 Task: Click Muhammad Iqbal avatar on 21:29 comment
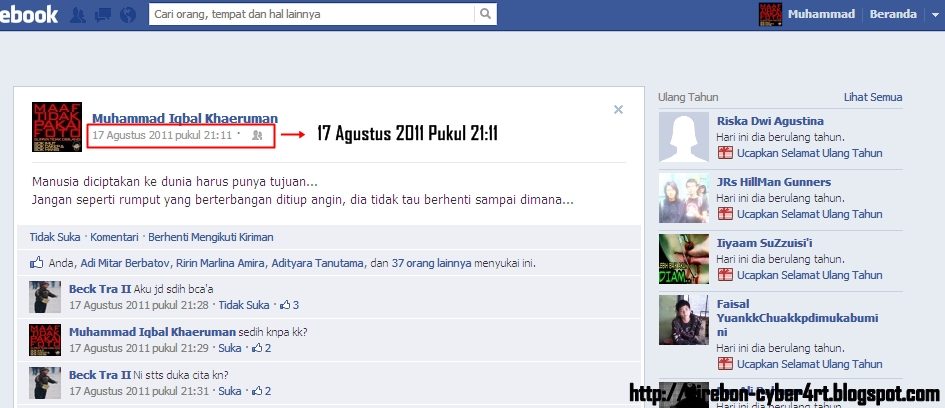(45, 340)
